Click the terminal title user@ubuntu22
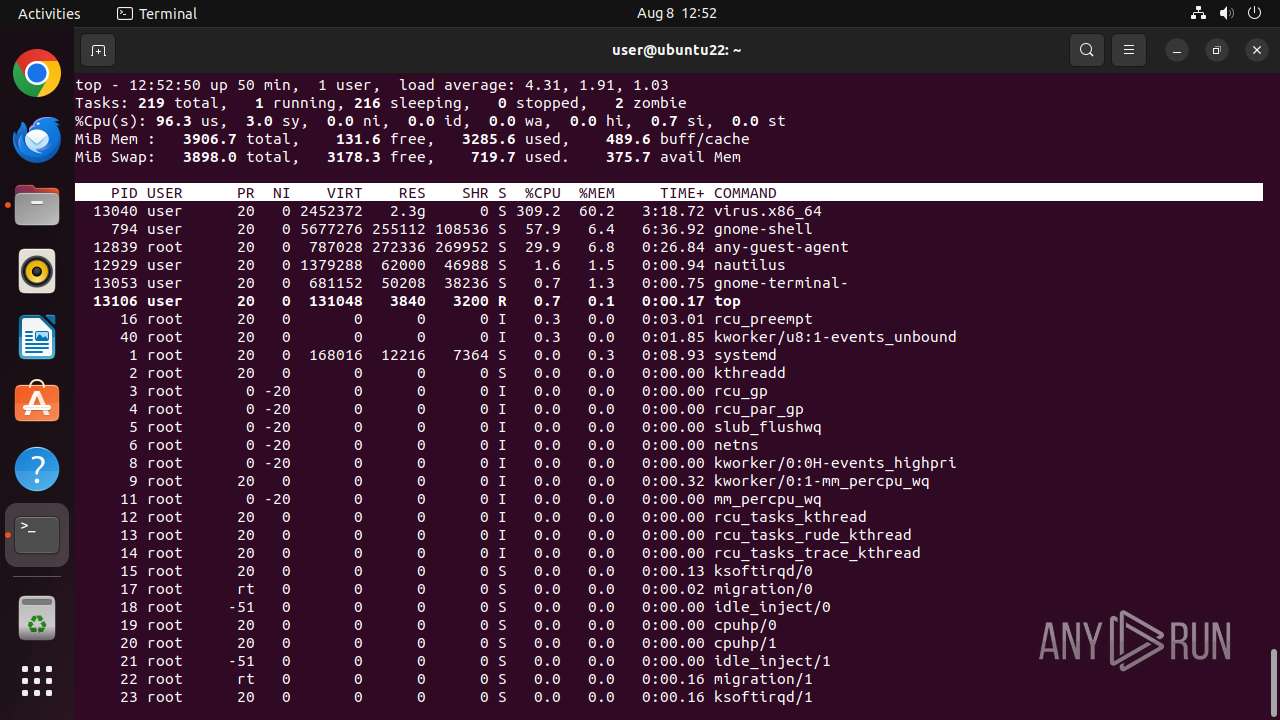 (x=676, y=50)
